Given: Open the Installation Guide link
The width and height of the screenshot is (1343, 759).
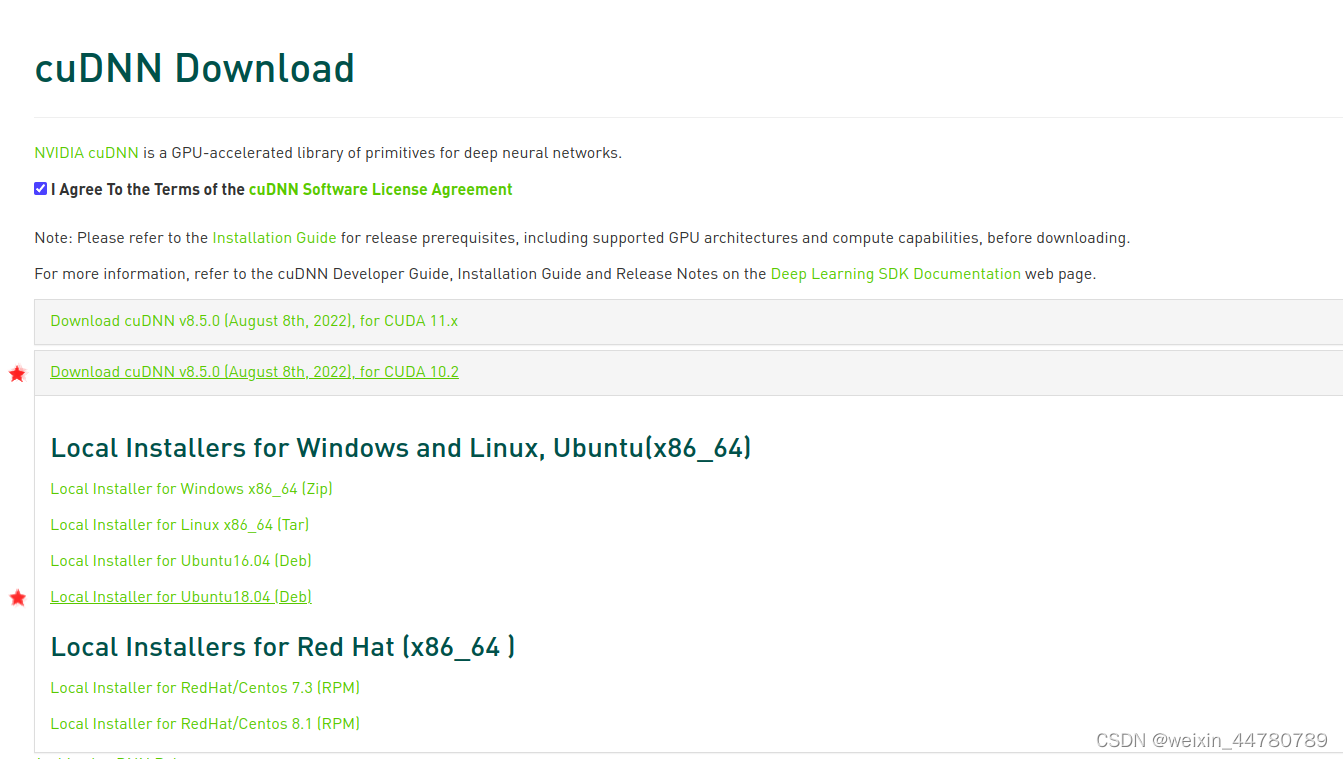Looking at the screenshot, I should point(274,238).
